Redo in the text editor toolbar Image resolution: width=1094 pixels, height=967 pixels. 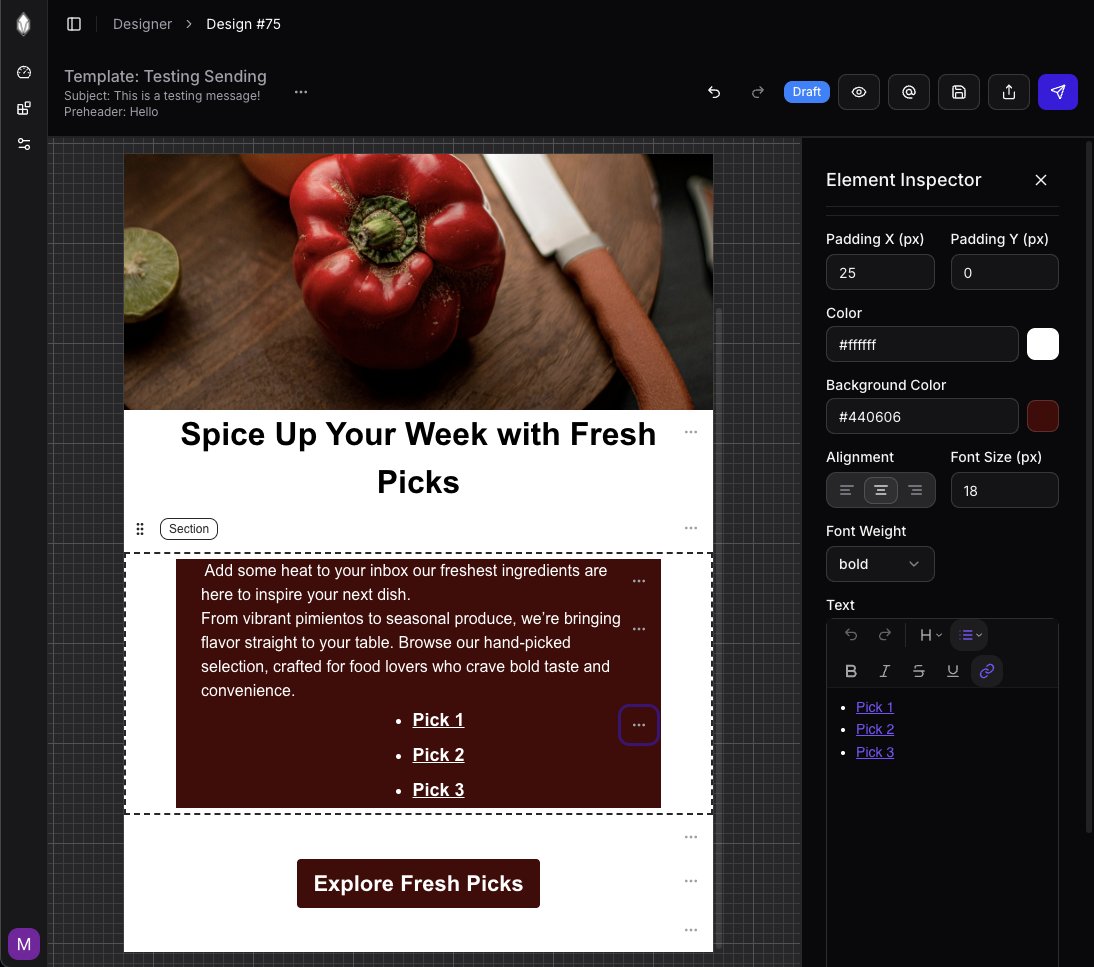pos(885,635)
